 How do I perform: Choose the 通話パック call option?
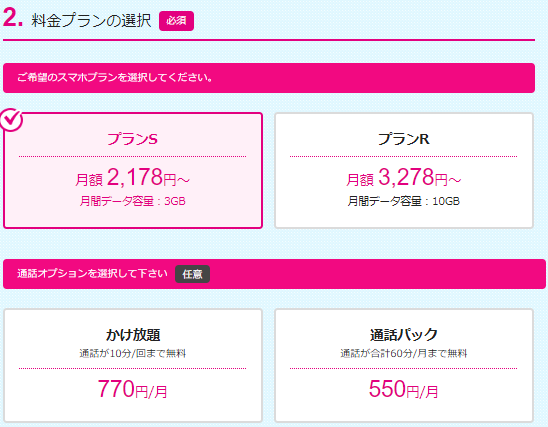tap(404, 366)
